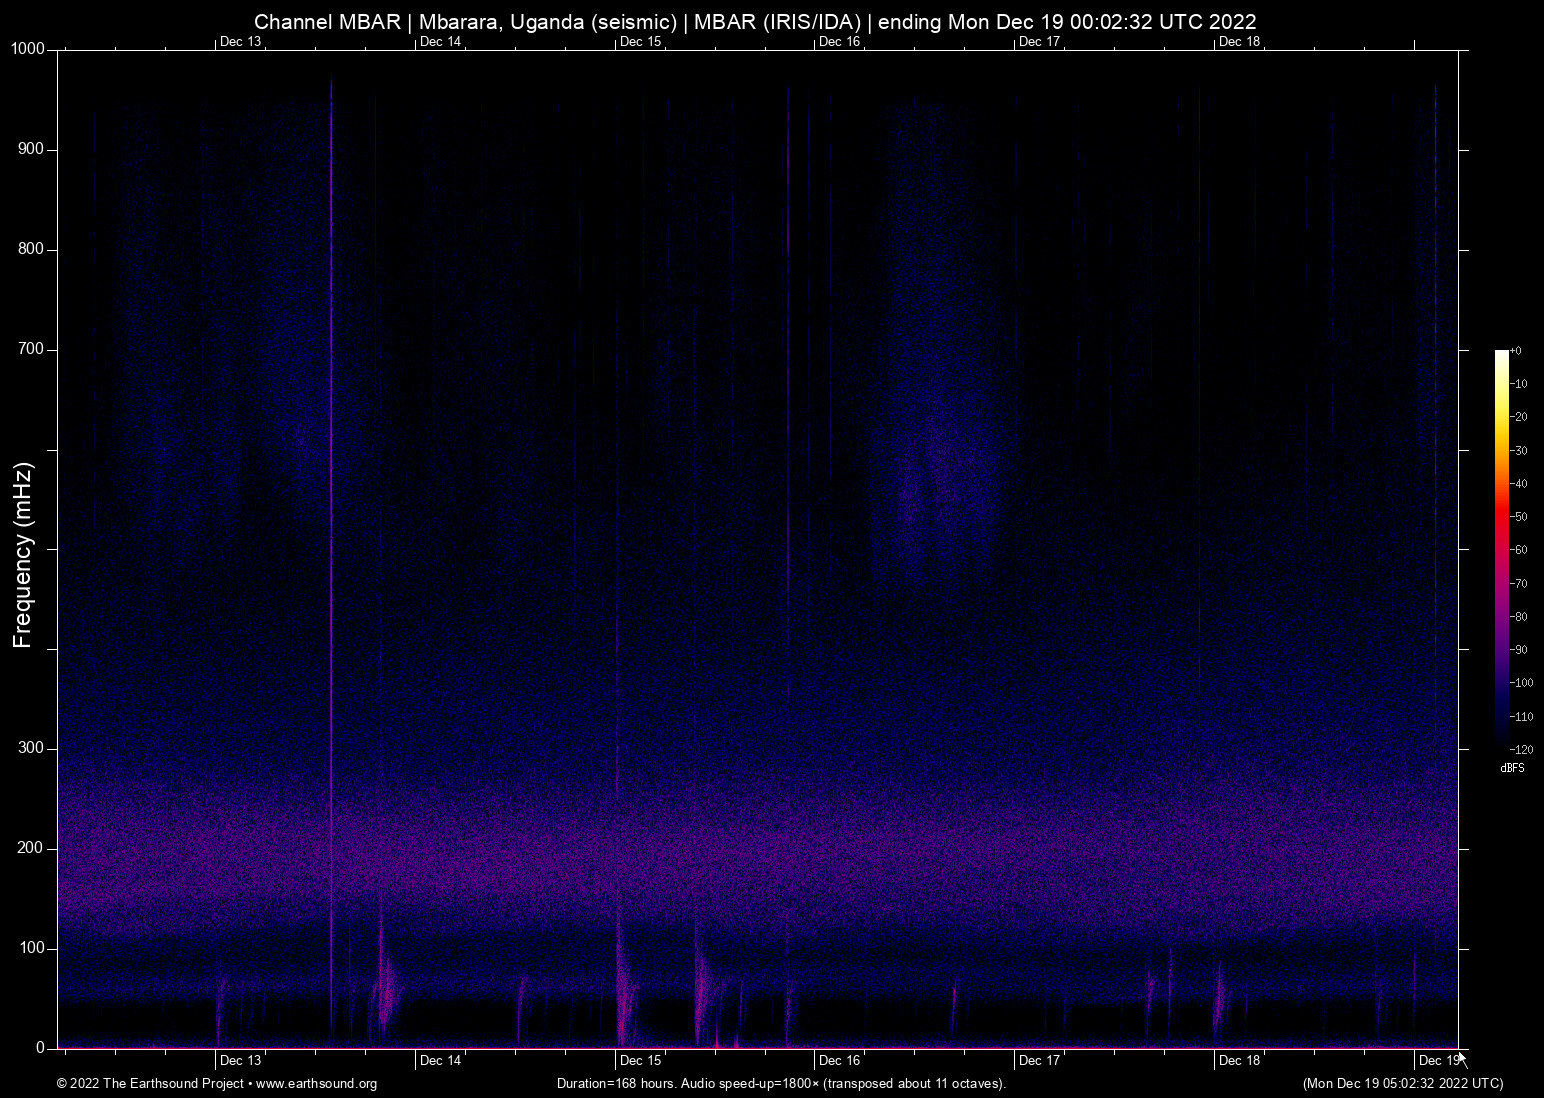Click the Frequency (mHz) axis label

(21, 545)
